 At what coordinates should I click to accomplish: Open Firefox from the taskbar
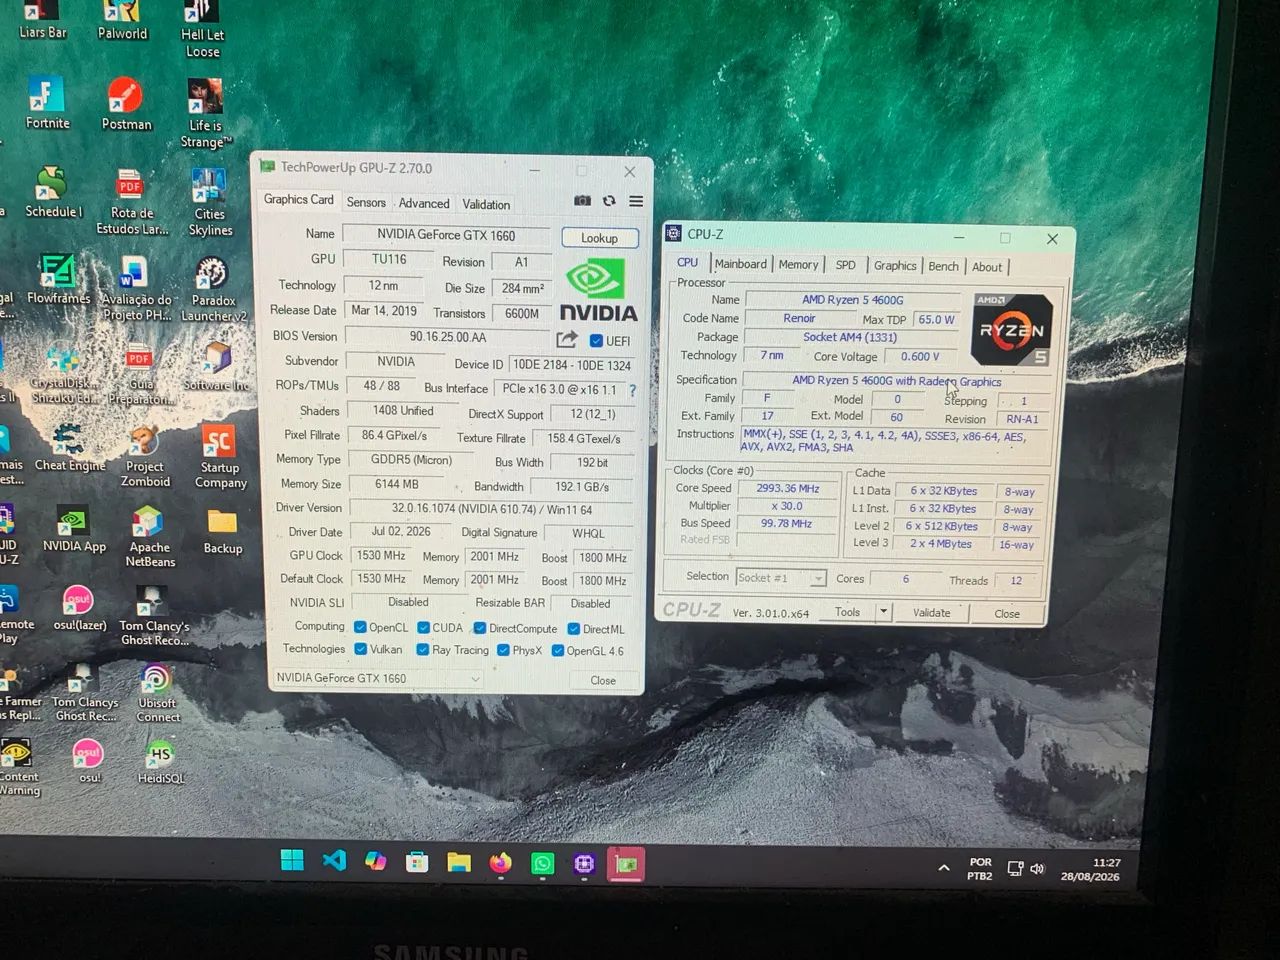click(x=500, y=862)
